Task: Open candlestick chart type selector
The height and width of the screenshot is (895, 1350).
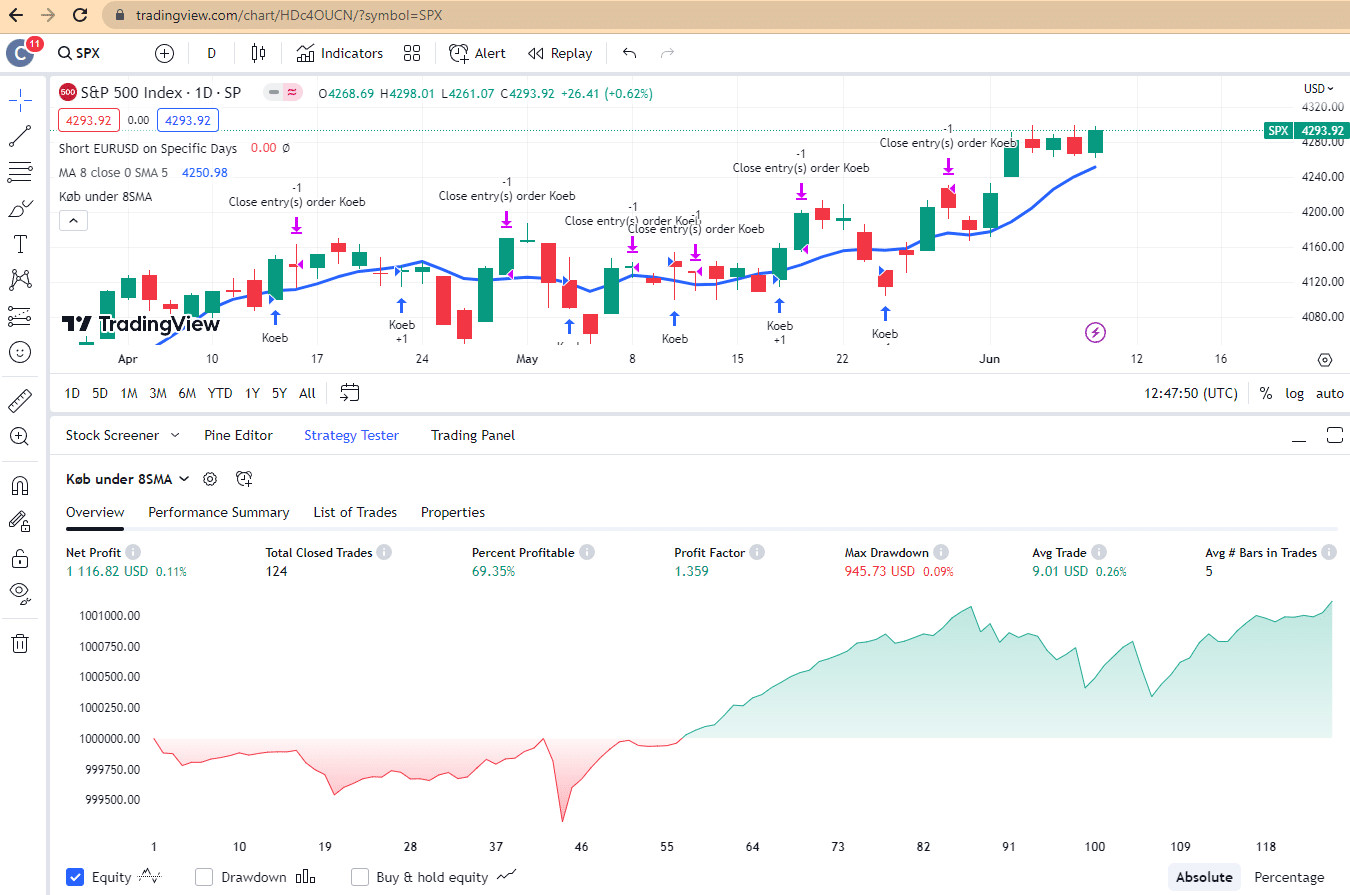Action: click(258, 53)
